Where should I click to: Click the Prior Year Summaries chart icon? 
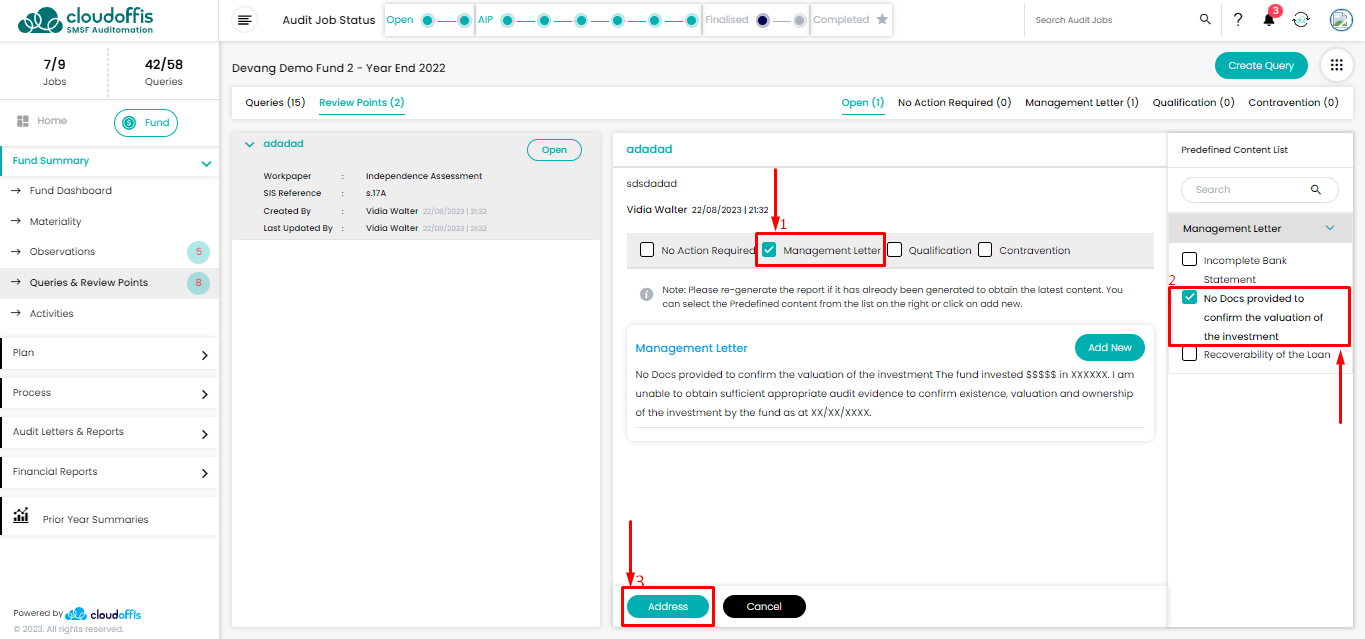pos(21,516)
